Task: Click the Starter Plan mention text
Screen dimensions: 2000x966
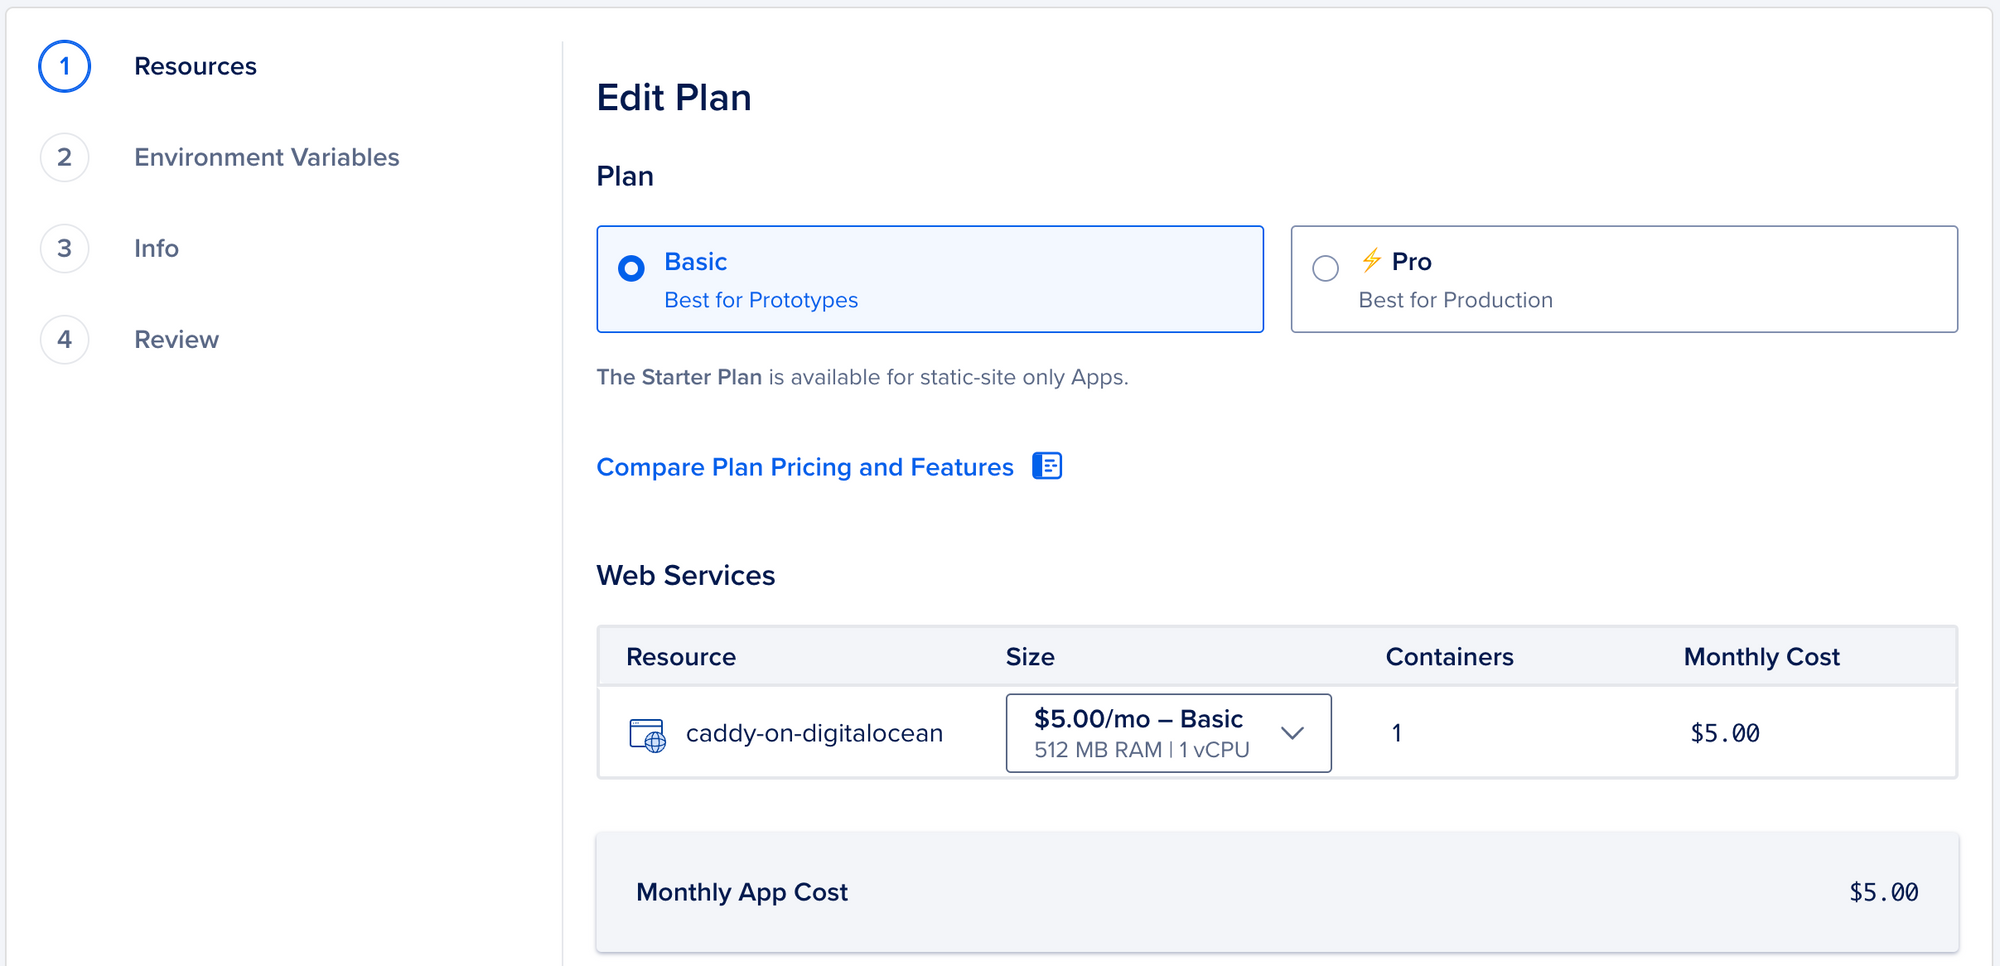Action: (679, 377)
